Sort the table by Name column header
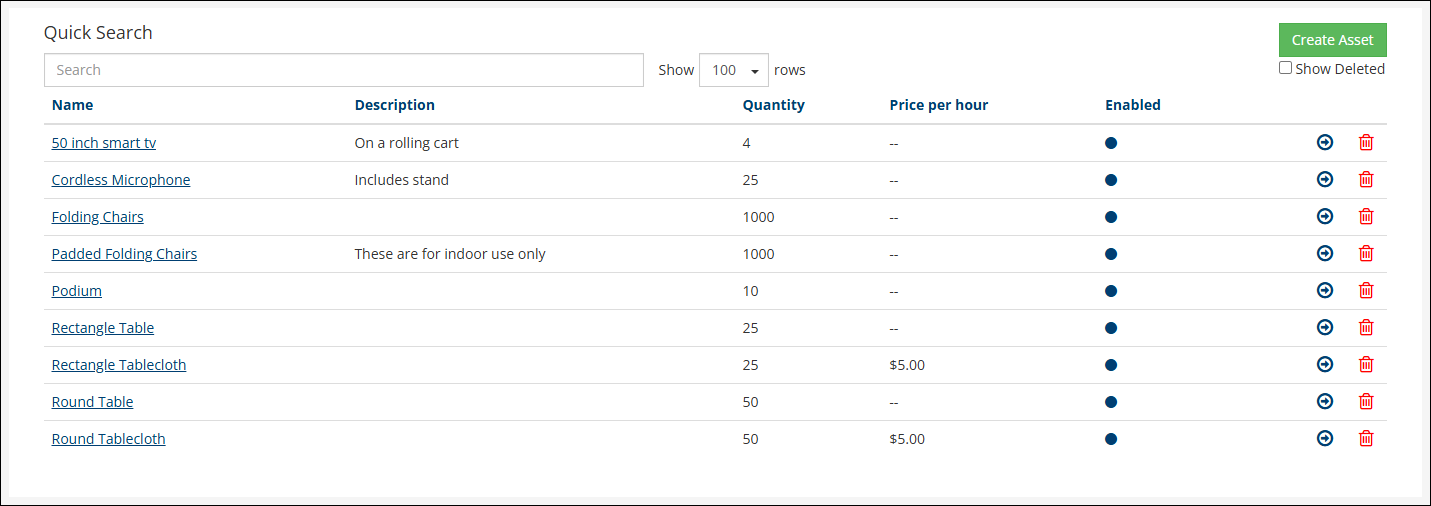Viewport: 1431px width, 506px height. (72, 105)
